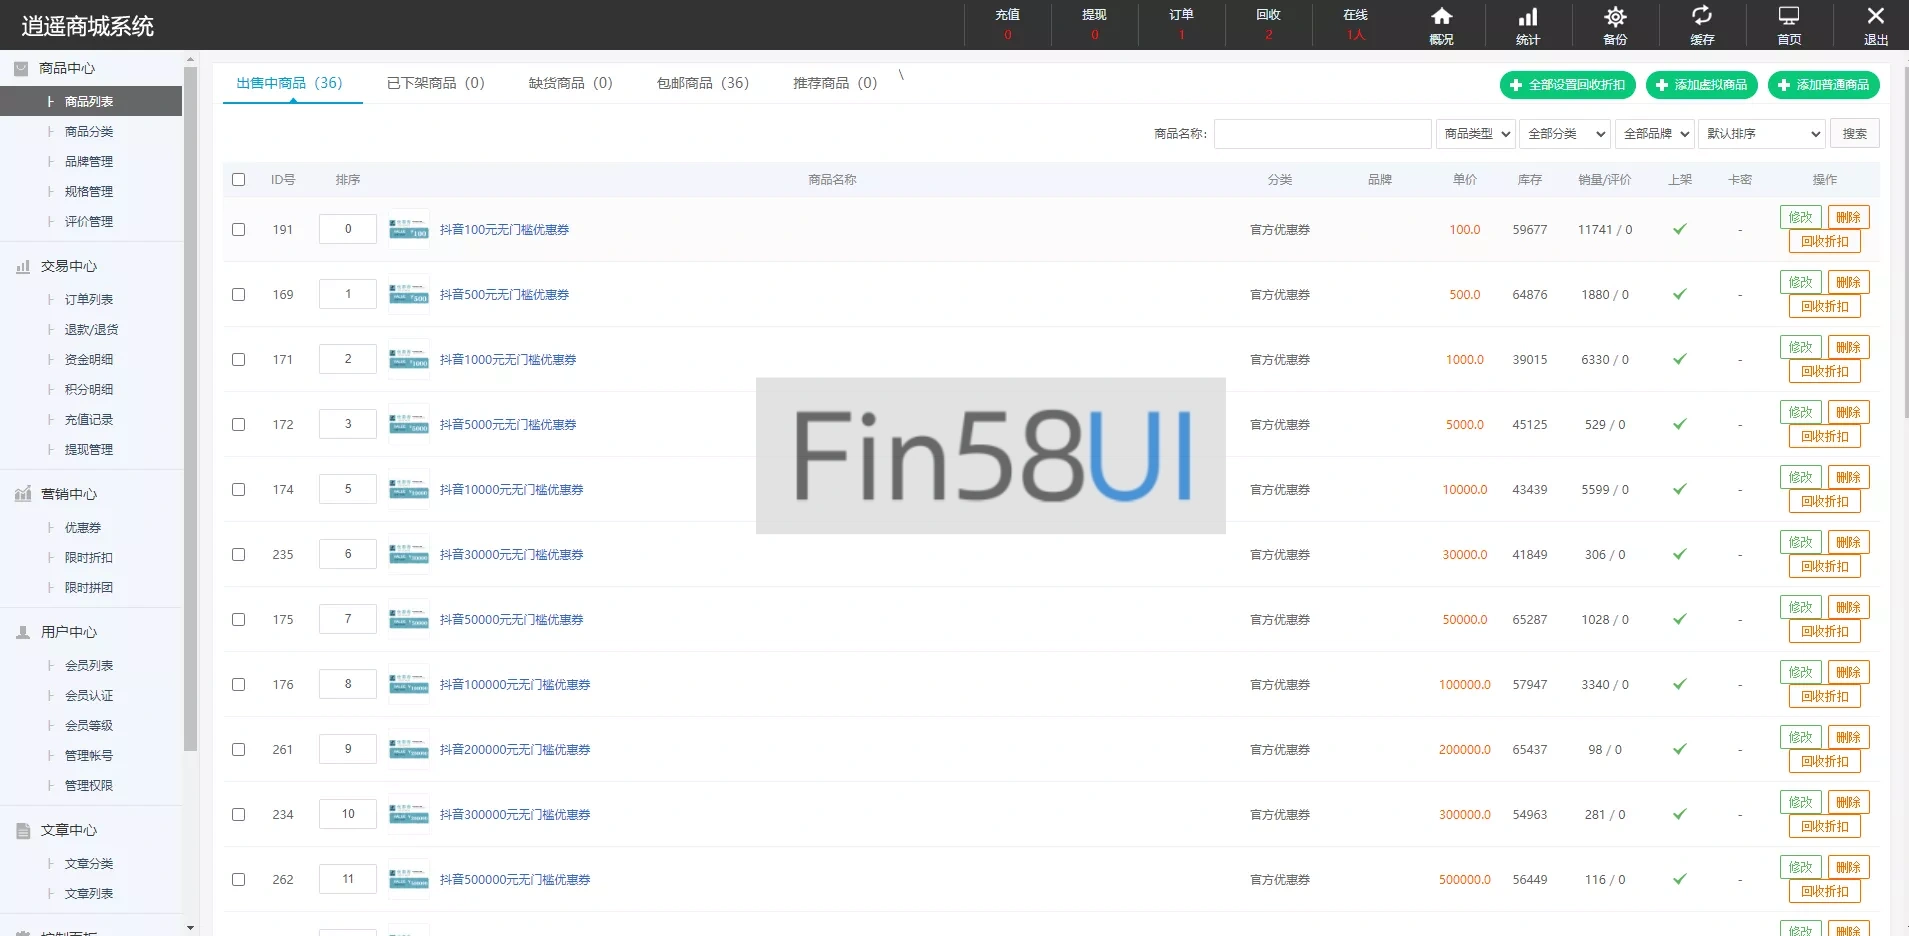1909x936 pixels.
Task: Click the 统计 bar chart icon
Action: coord(1528,17)
